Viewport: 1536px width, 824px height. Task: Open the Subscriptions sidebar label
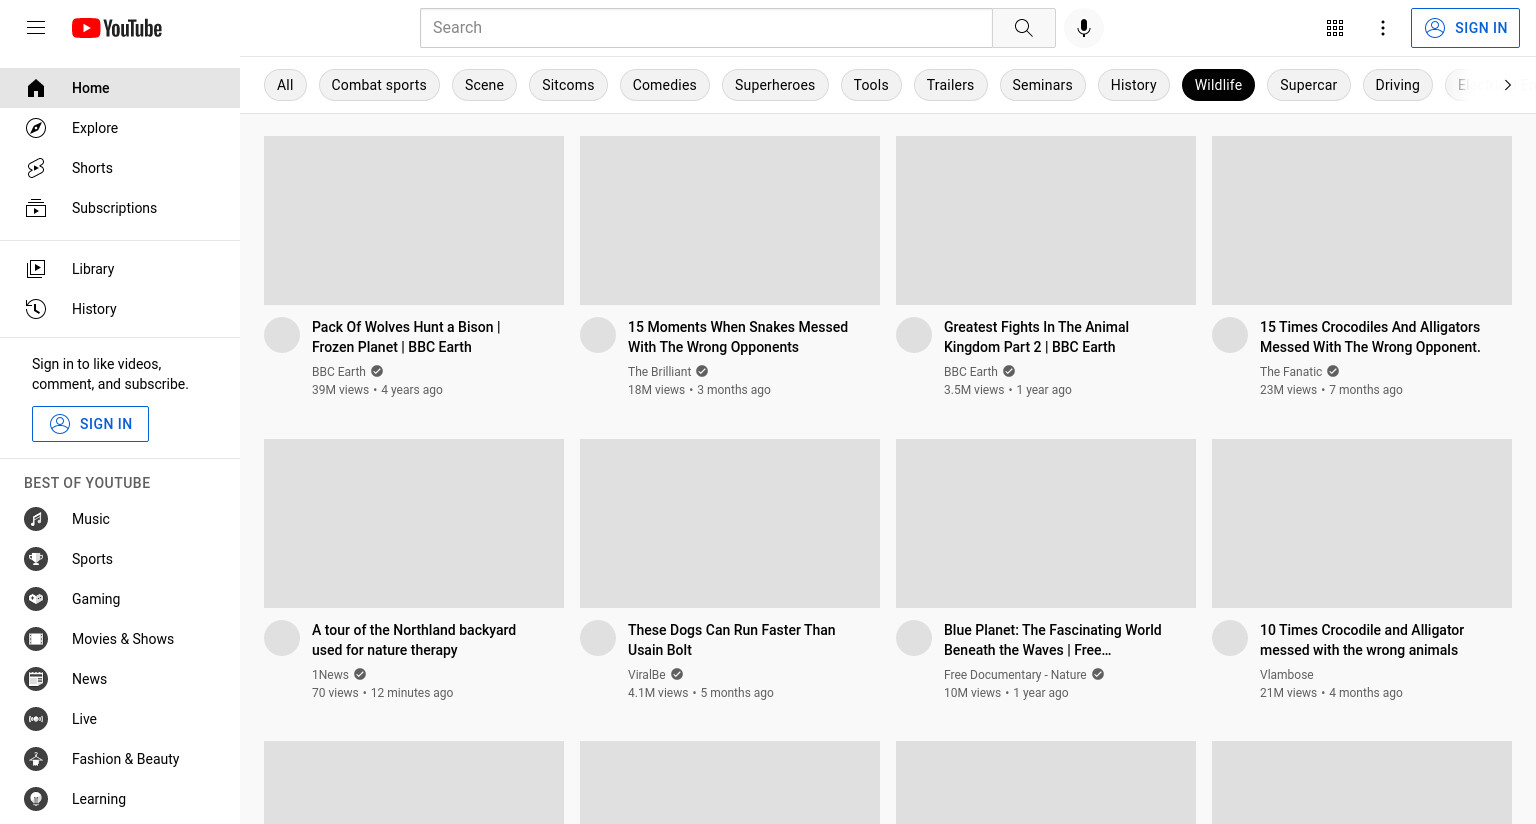tap(114, 208)
